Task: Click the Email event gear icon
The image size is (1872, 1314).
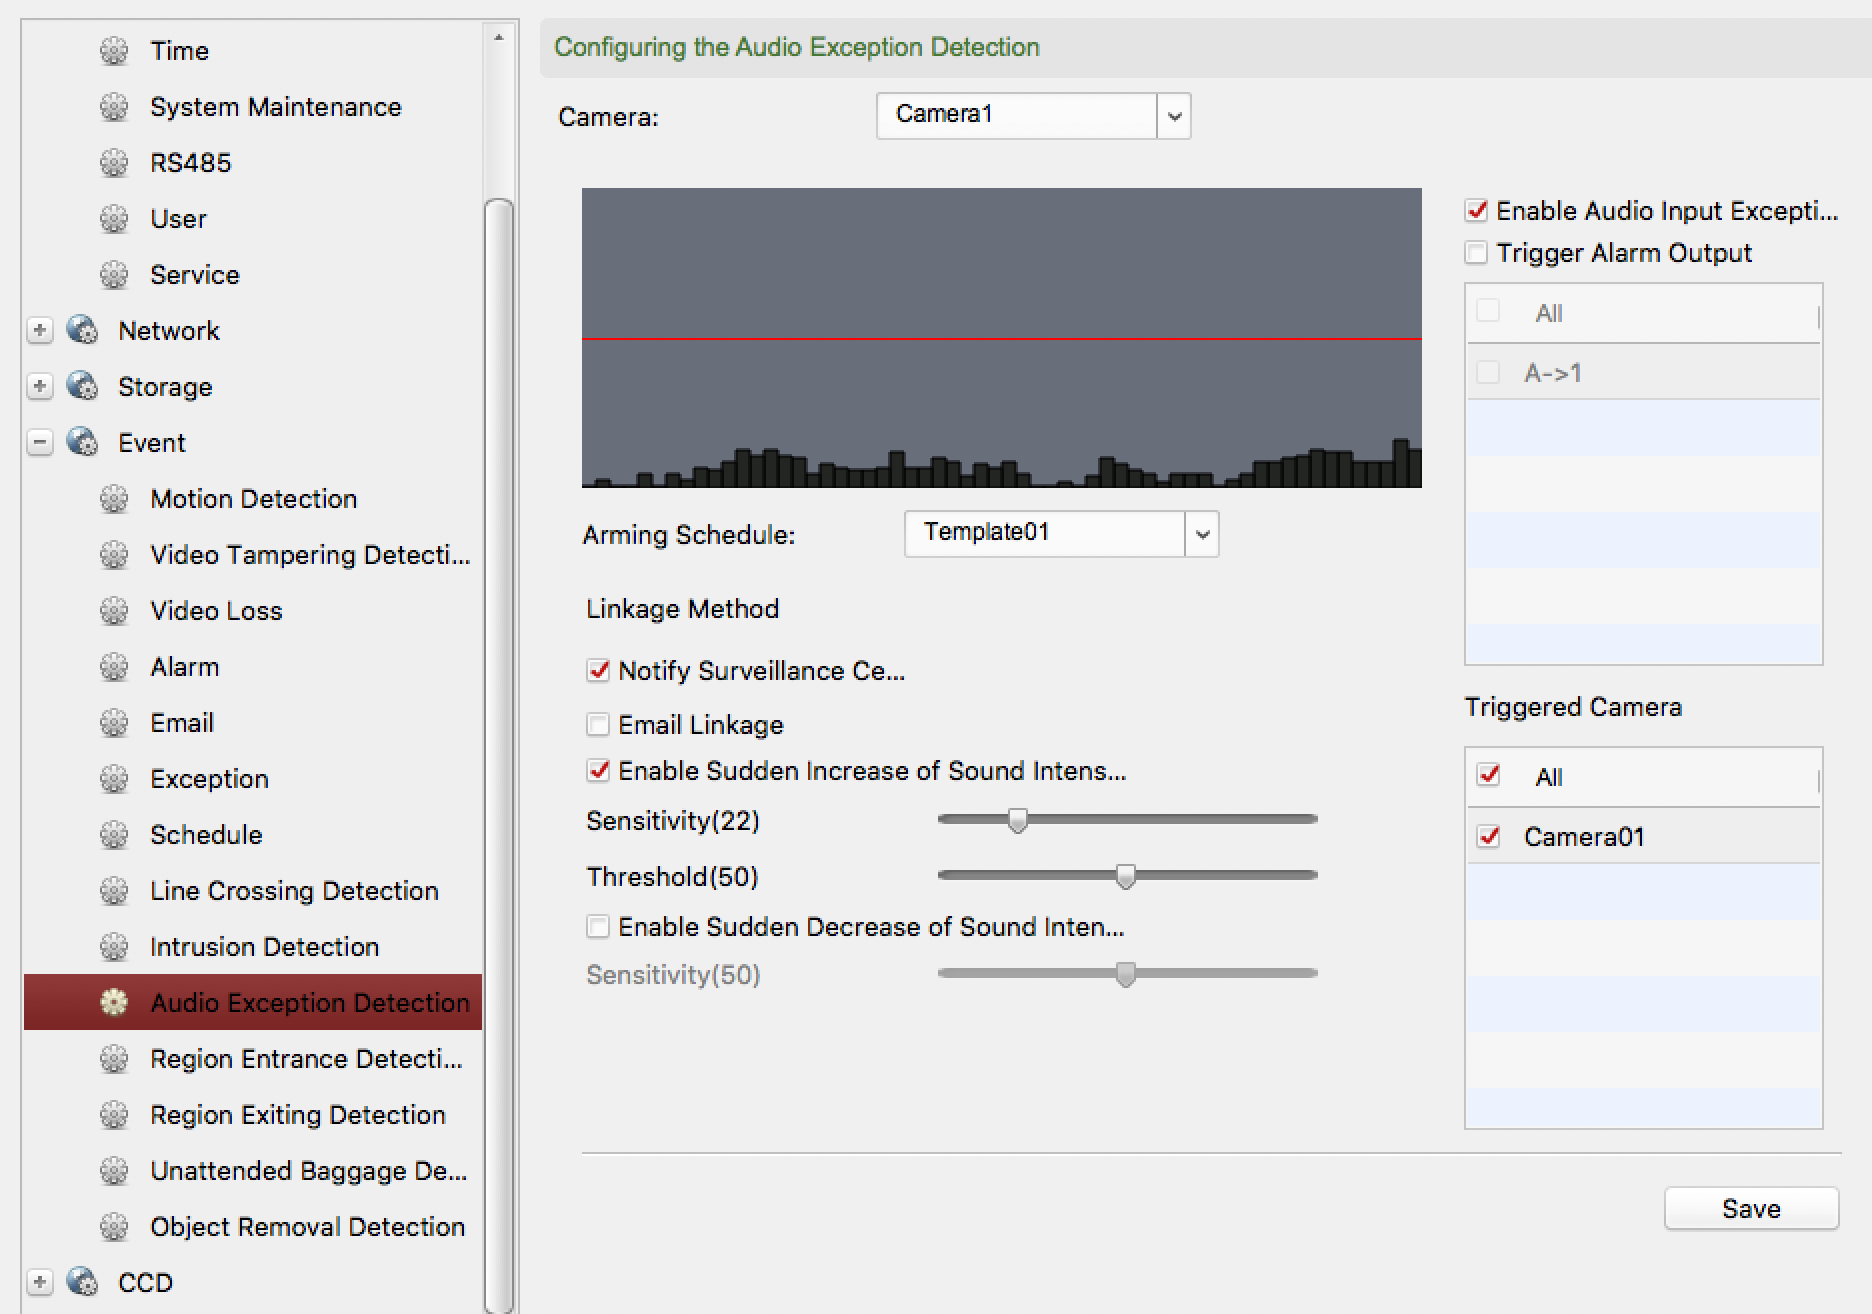Action: click(114, 722)
